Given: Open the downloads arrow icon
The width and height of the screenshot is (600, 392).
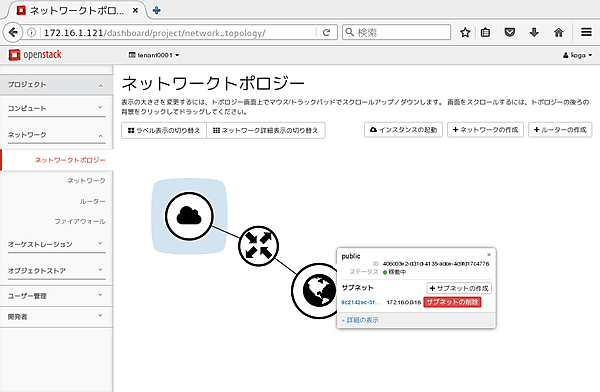Looking at the screenshot, I should tap(534, 33).
